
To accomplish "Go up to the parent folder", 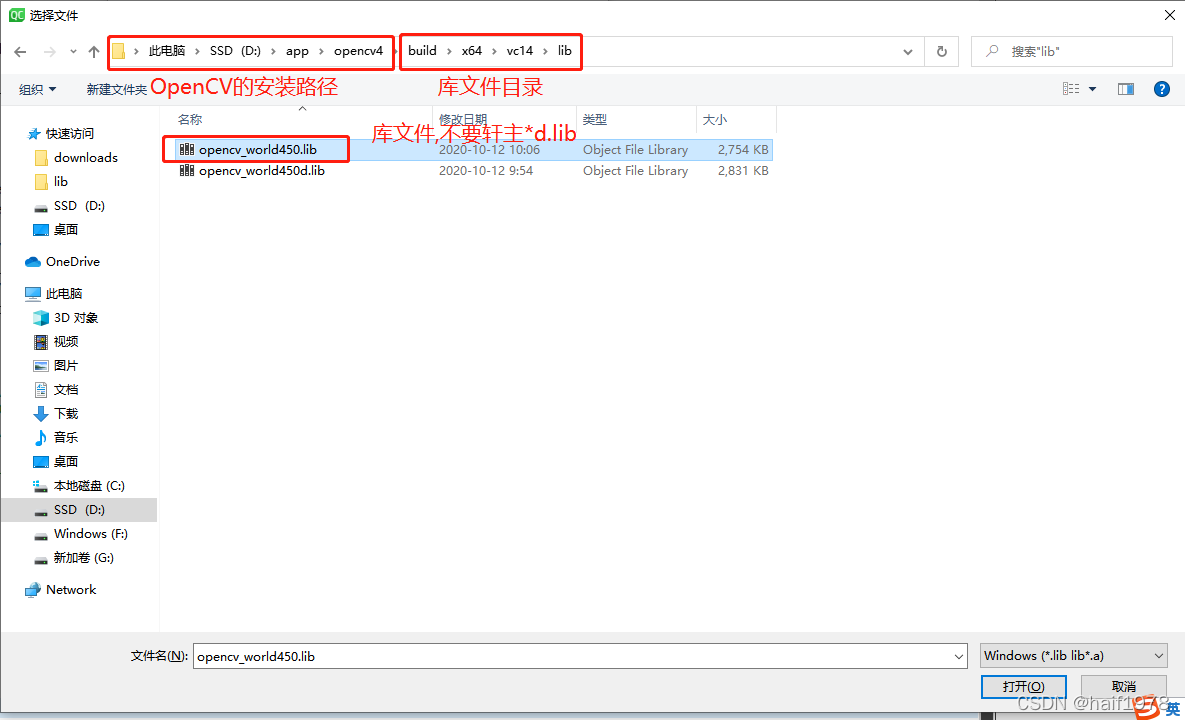I will point(93,51).
